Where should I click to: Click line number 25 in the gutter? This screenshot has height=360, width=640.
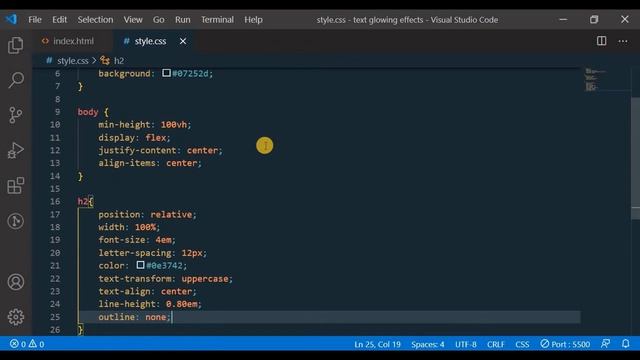pos(55,317)
